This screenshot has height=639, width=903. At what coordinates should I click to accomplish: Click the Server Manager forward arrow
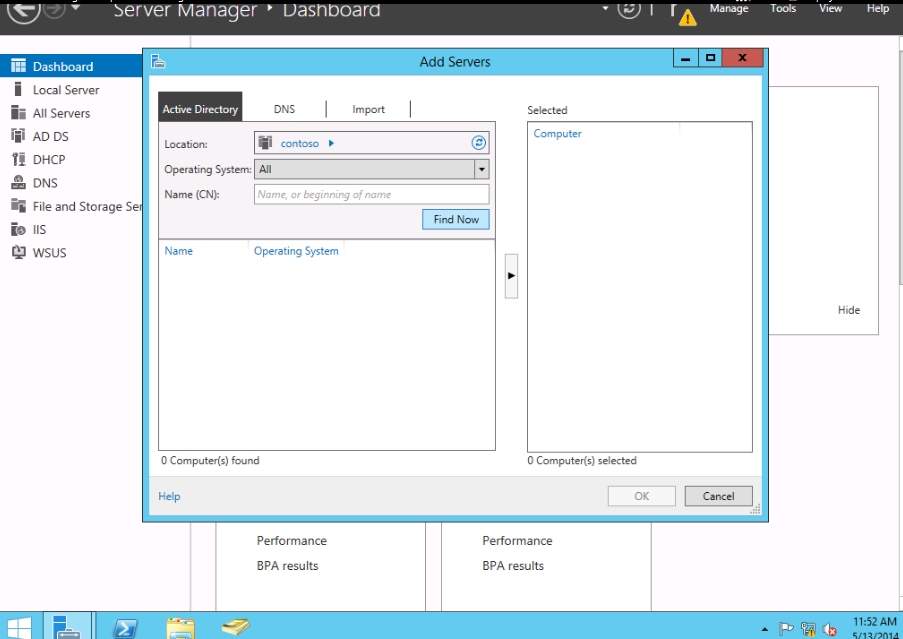coord(55,9)
